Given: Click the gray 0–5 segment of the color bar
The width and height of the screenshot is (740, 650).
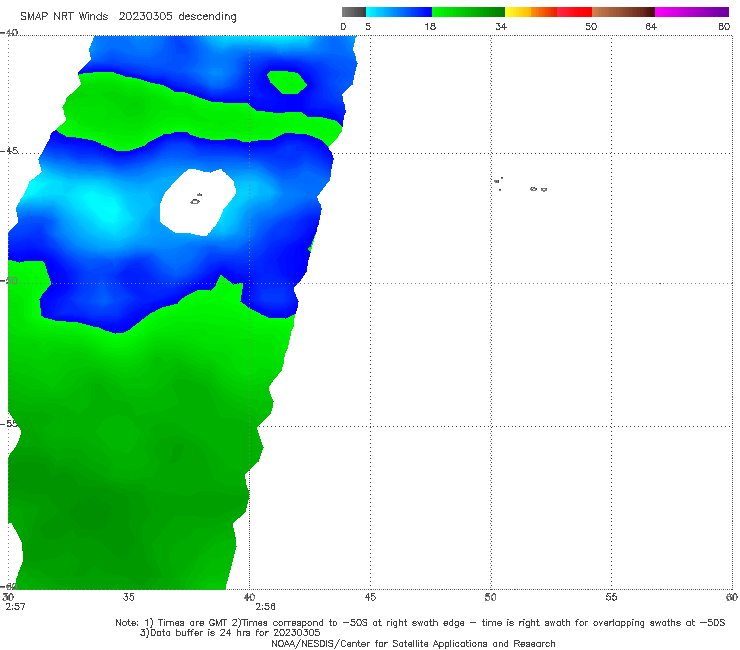Looking at the screenshot, I should click(354, 12).
